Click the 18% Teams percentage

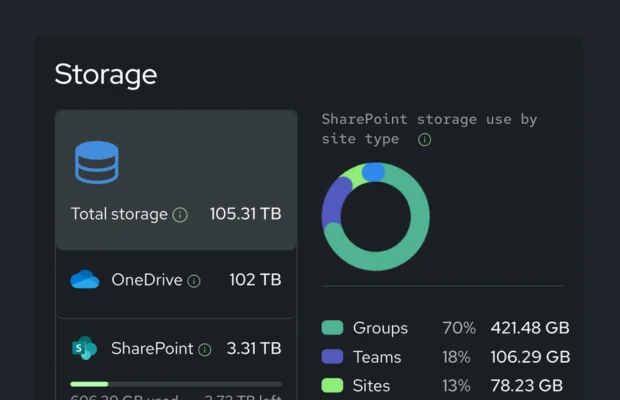point(456,357)
